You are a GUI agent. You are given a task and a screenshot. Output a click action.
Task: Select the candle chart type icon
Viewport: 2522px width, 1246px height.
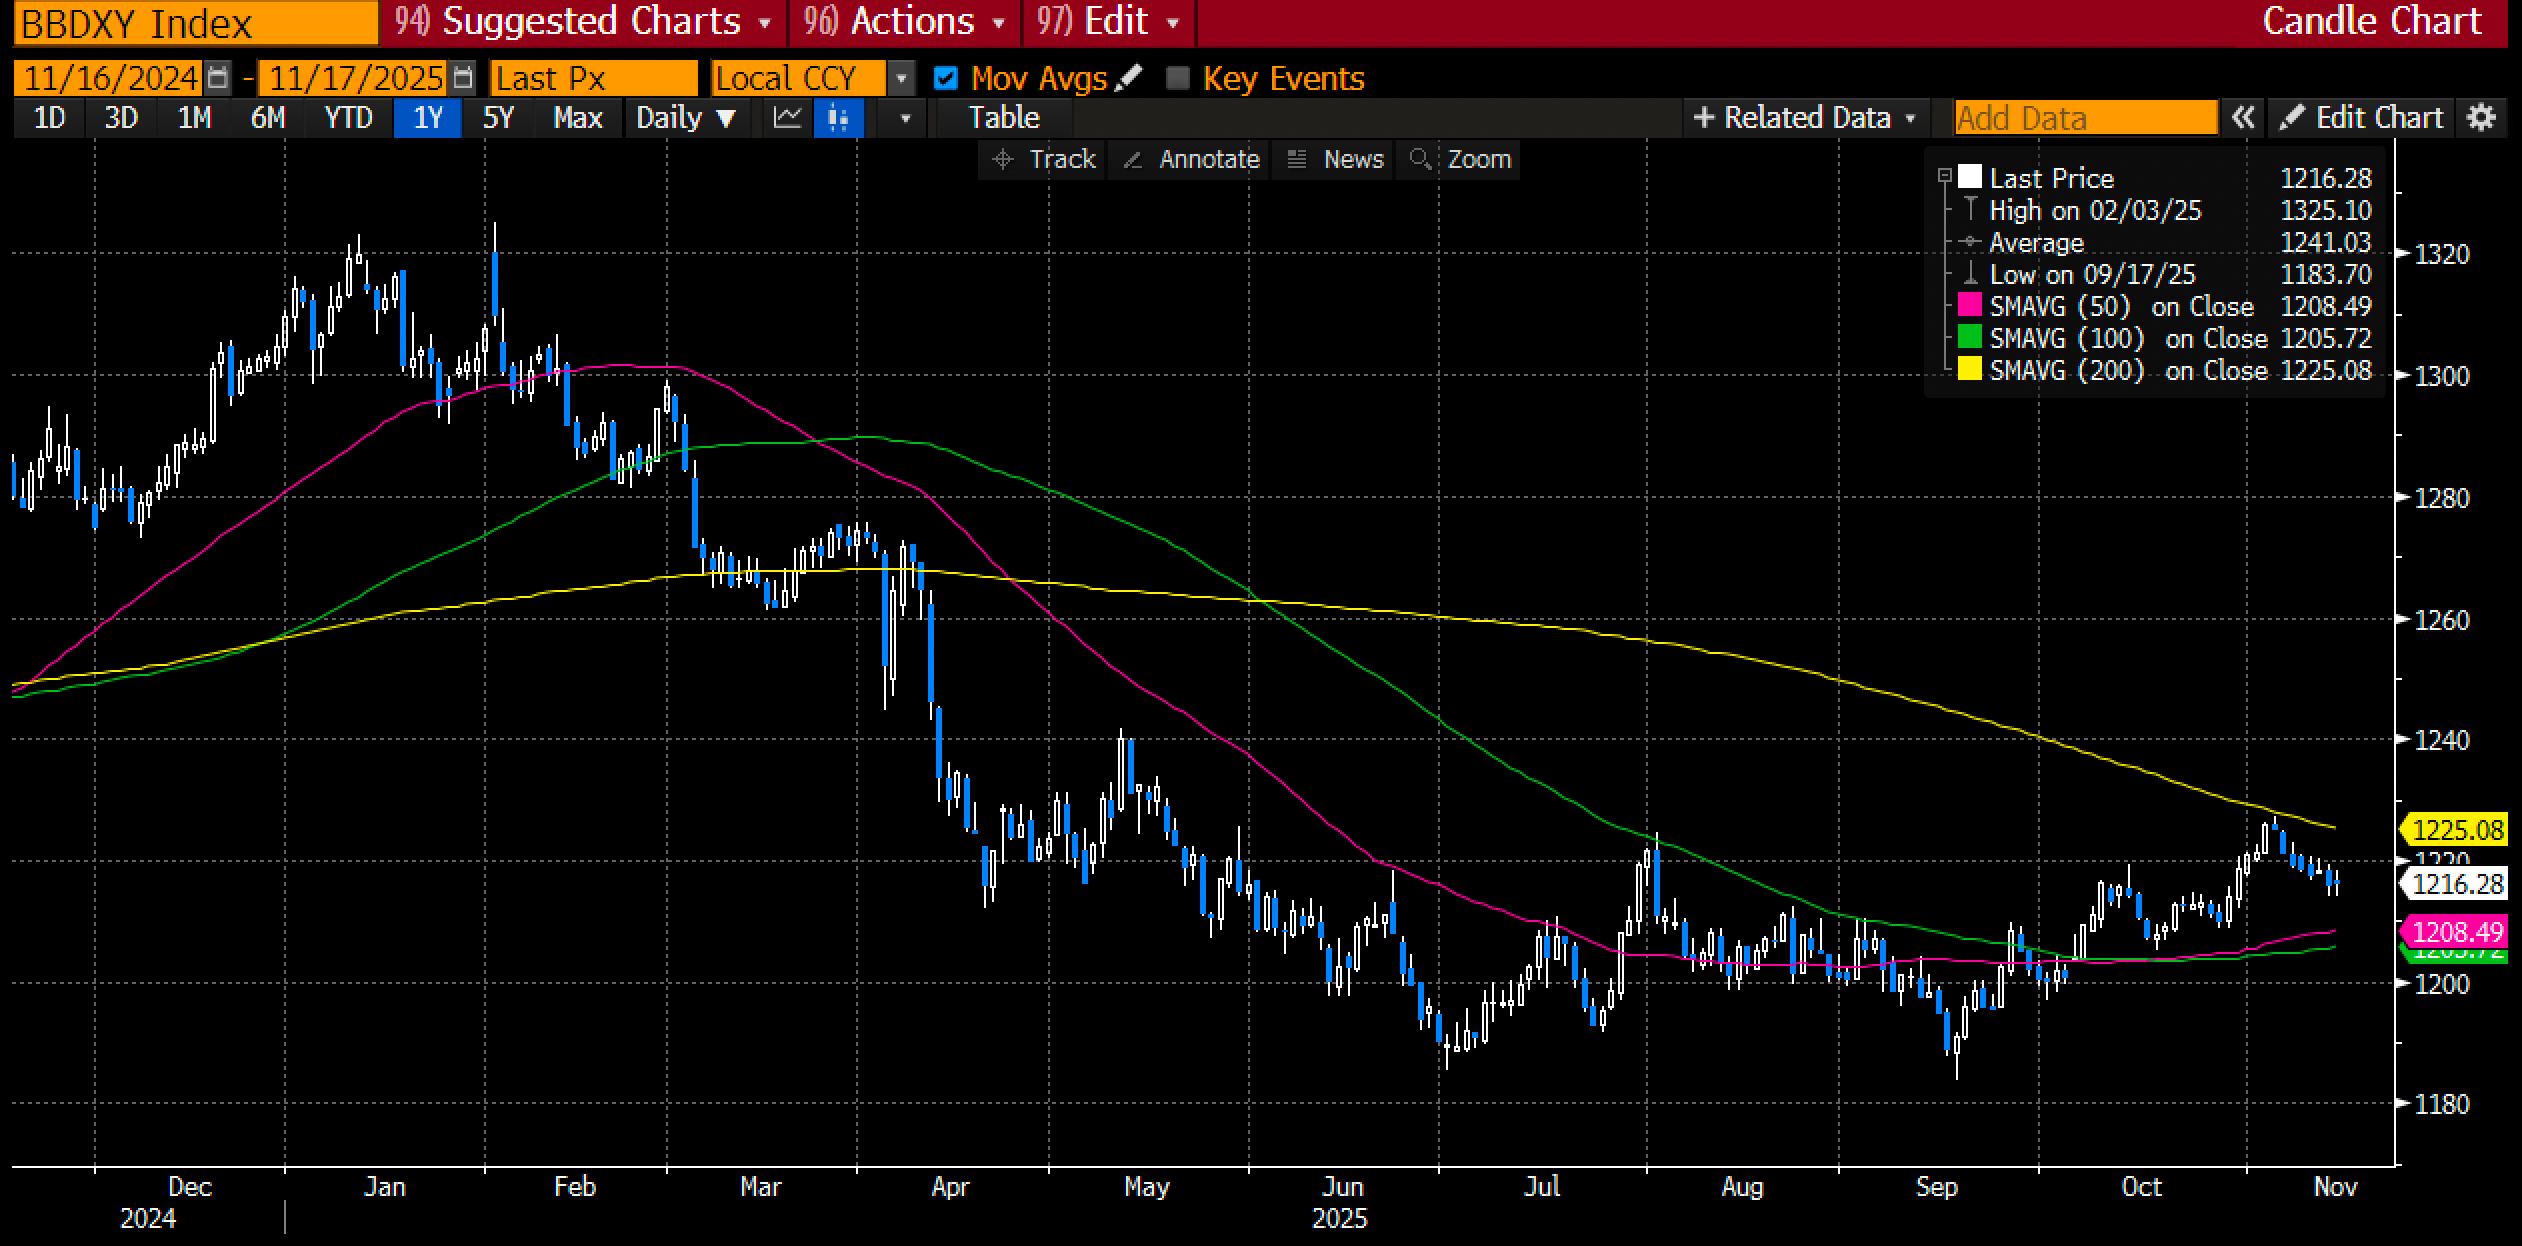[x=838, y=118]
